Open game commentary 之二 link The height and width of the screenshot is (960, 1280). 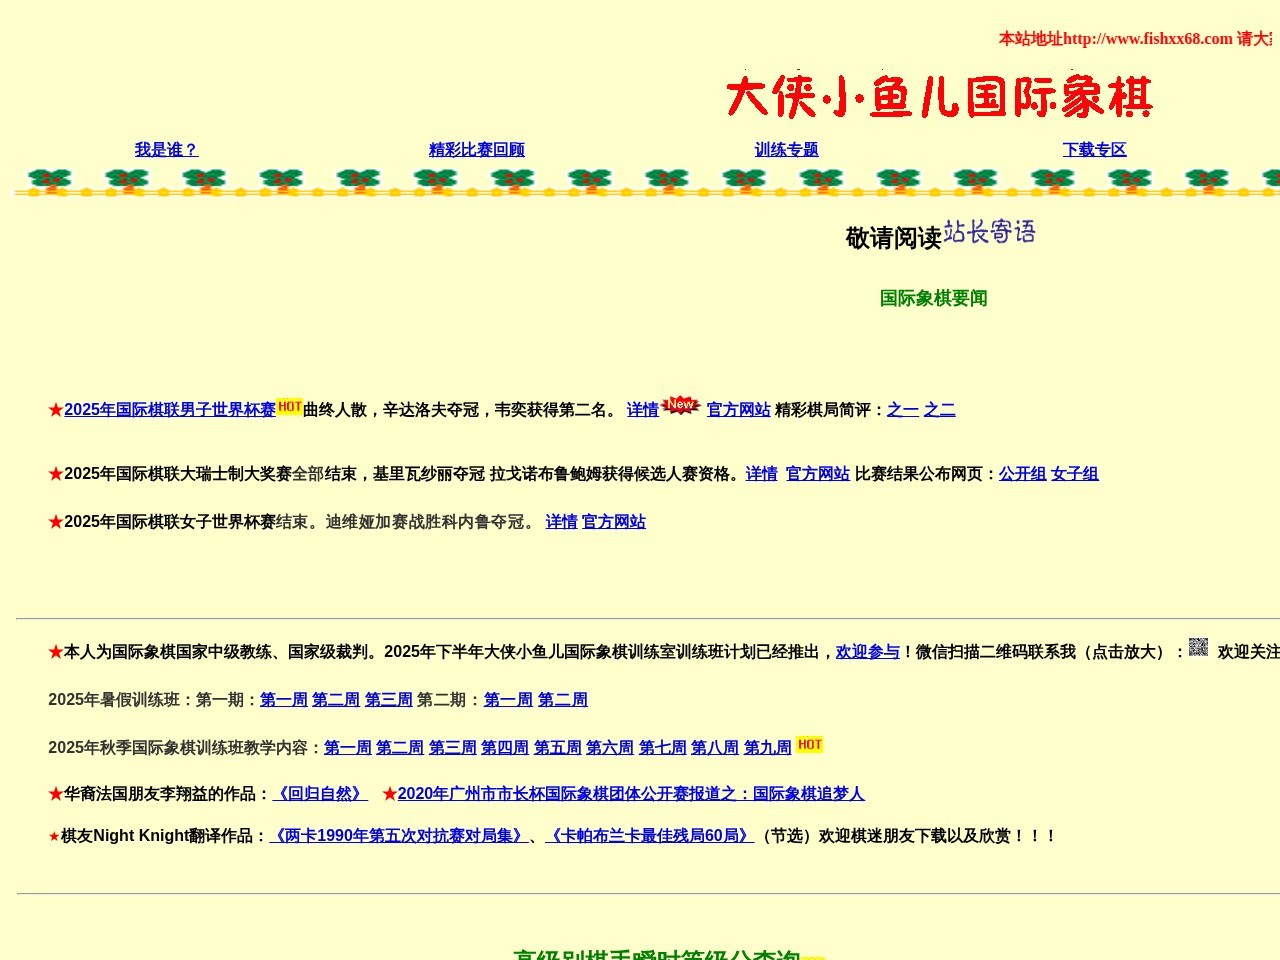coord(939,410)
